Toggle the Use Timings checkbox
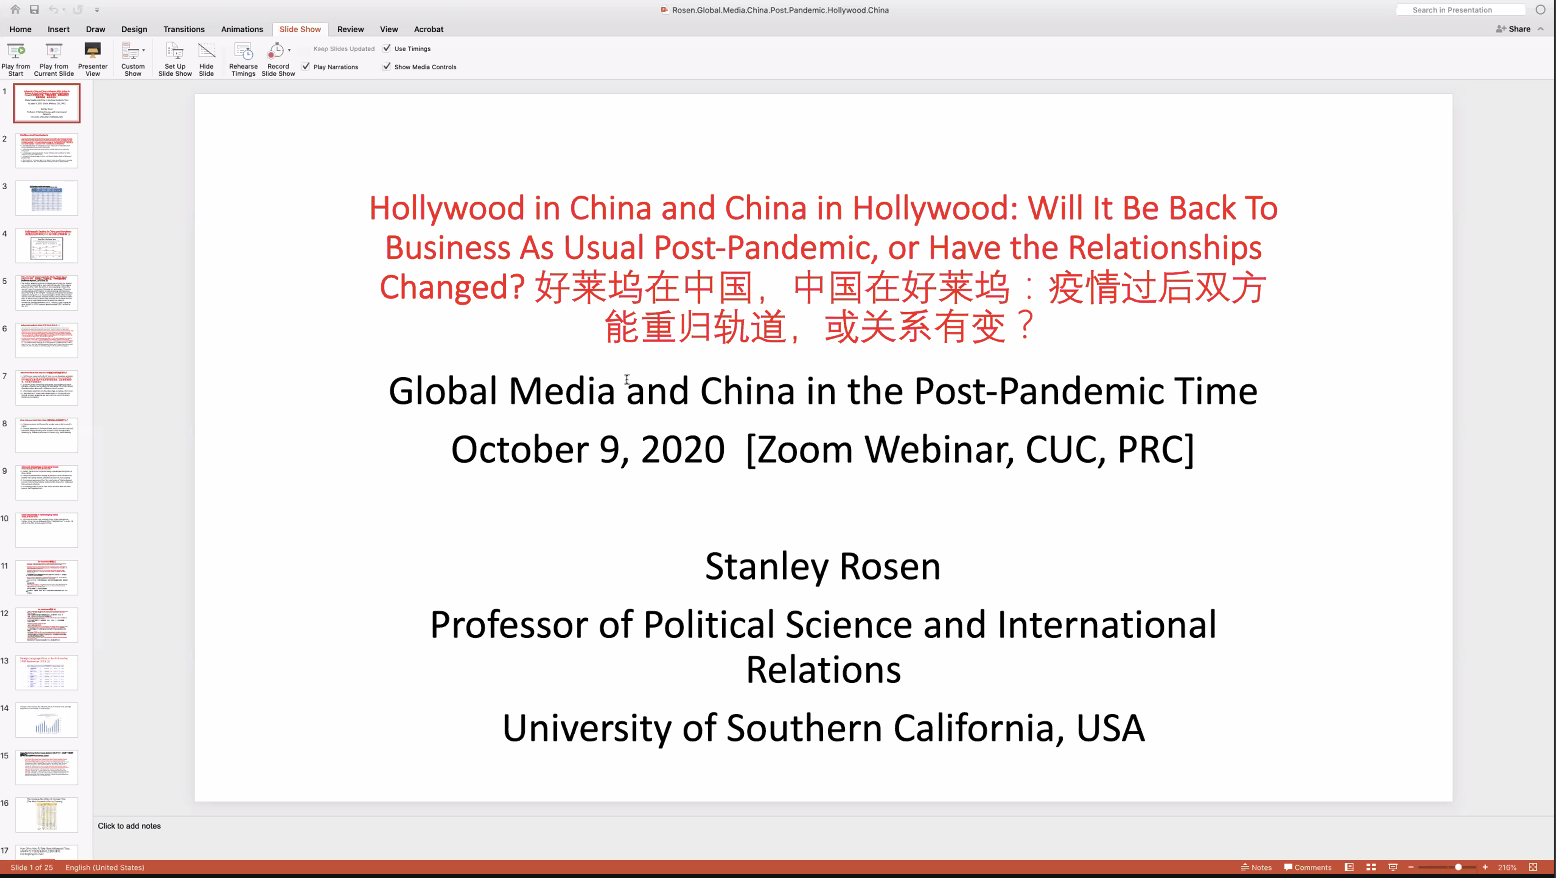 tap(387, 48)
